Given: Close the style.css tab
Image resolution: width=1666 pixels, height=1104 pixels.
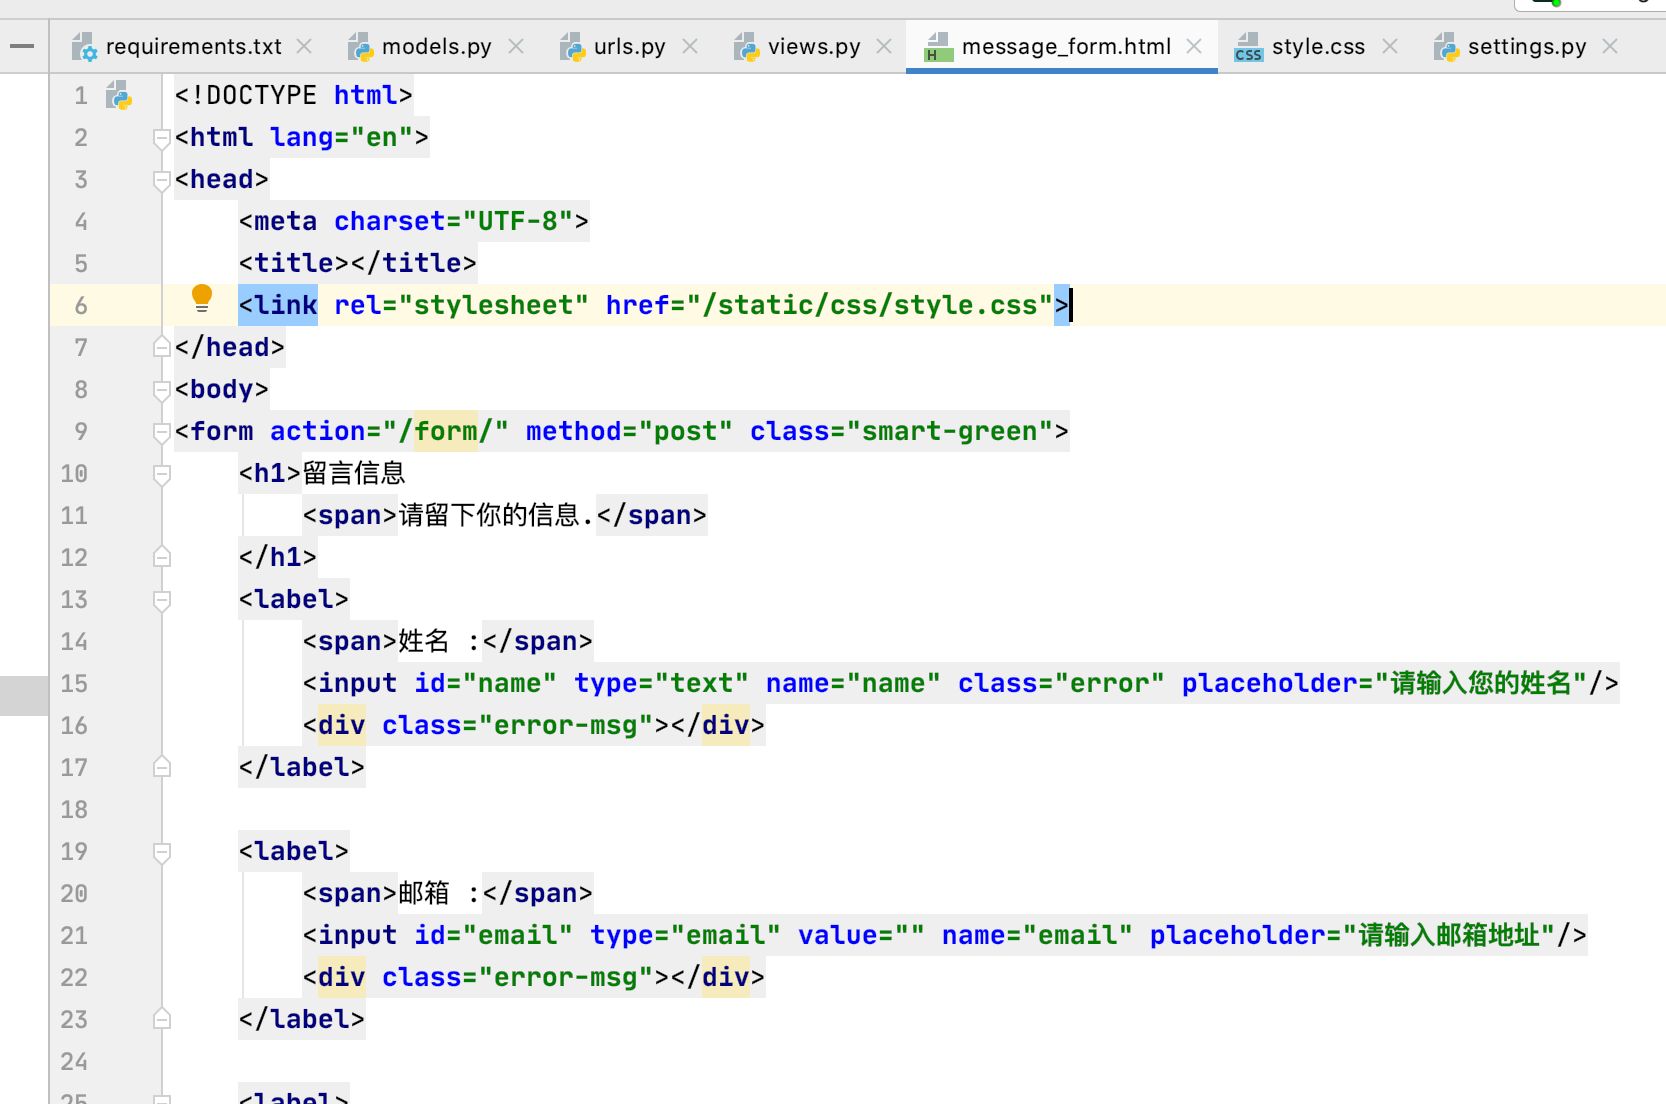Looking at the screenshot, I should [1390, 46].
